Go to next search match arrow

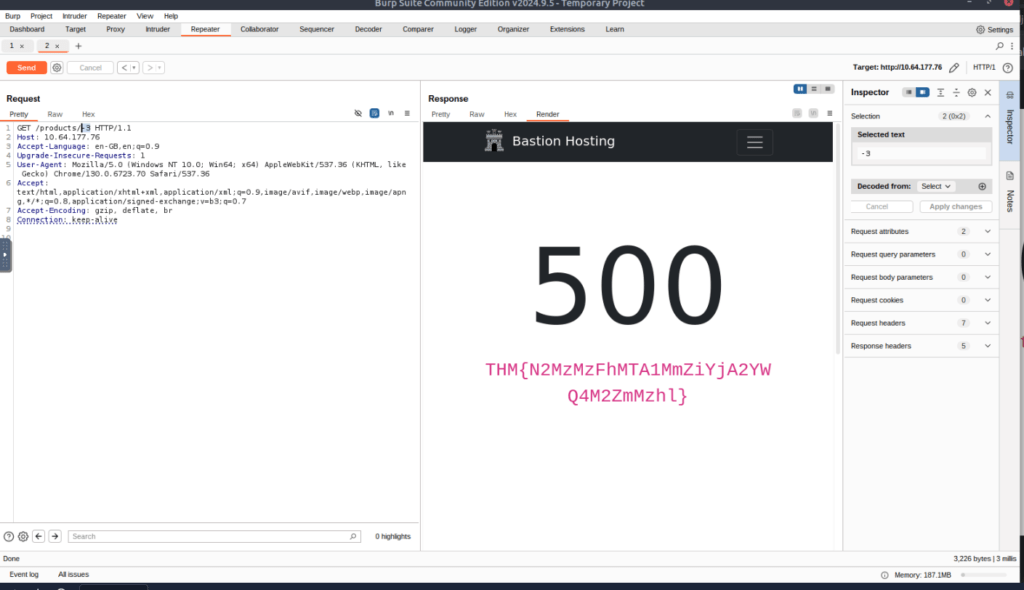point(55,536)
